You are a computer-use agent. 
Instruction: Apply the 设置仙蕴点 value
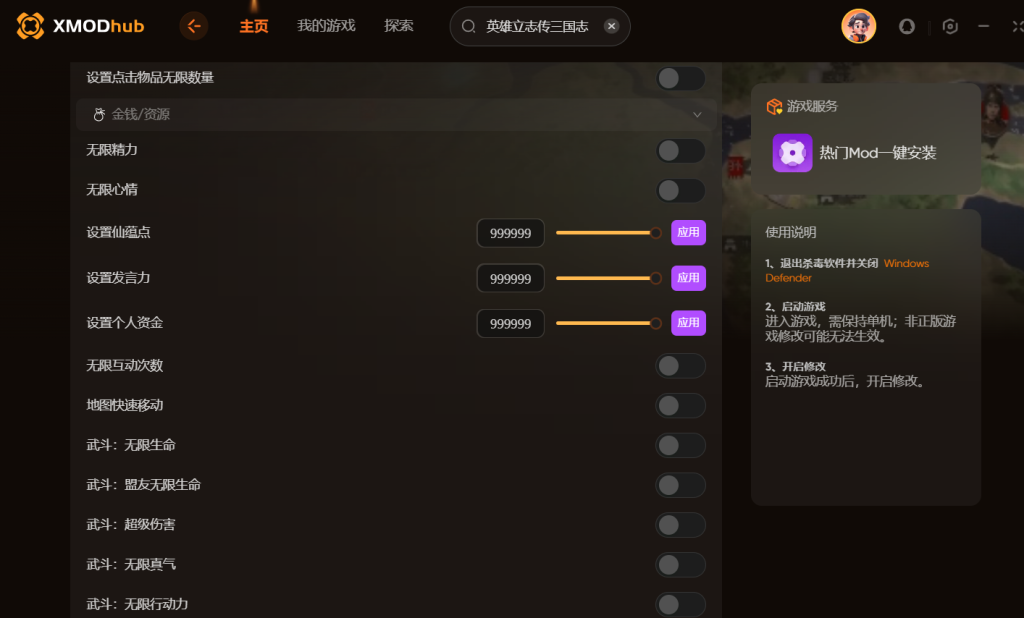(x=688, y=233)
